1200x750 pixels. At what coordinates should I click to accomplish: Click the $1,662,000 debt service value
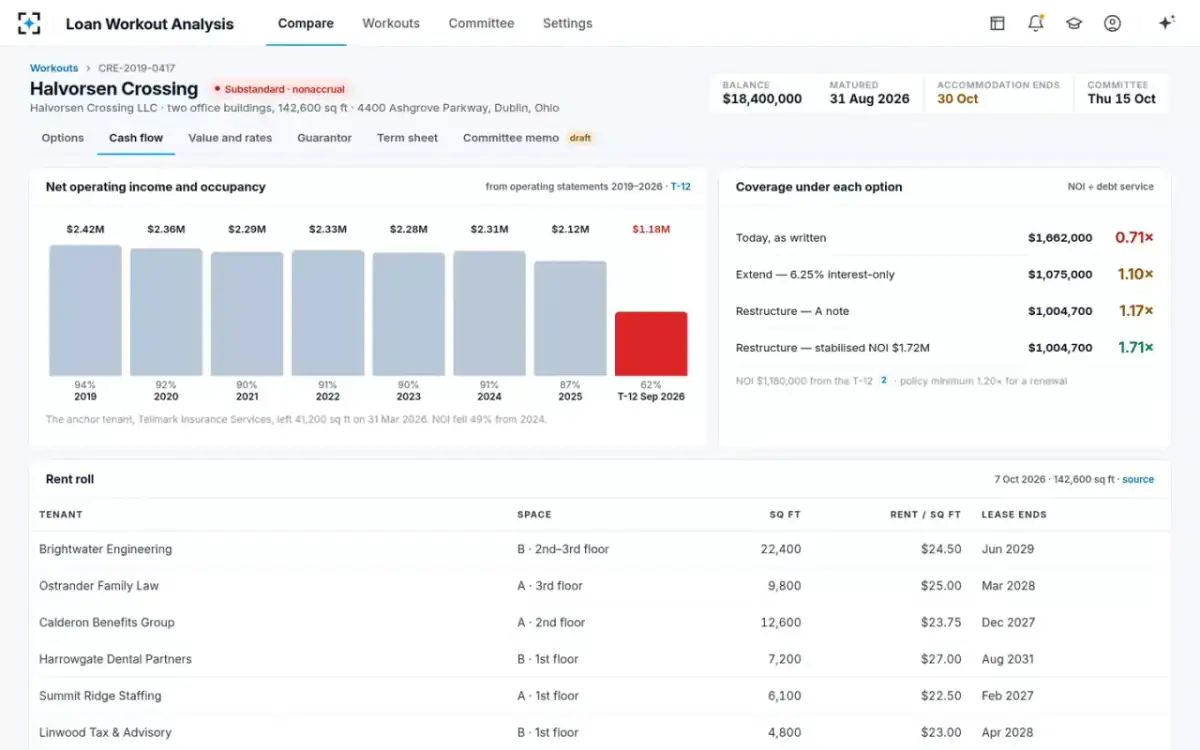click(x=1060, y=238)
